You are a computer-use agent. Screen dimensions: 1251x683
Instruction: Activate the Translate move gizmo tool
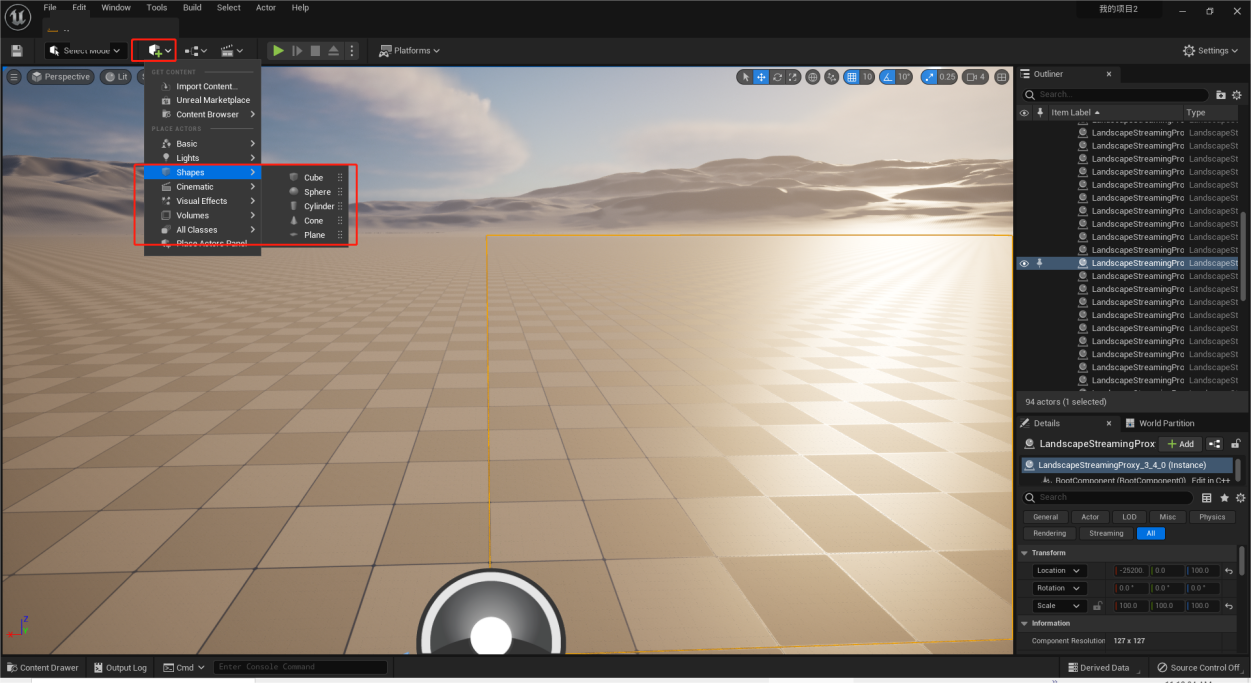pos(761,77)
